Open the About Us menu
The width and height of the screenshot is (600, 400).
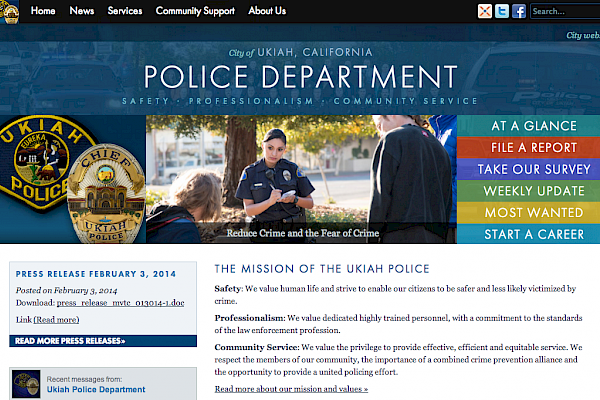point(267,11)
